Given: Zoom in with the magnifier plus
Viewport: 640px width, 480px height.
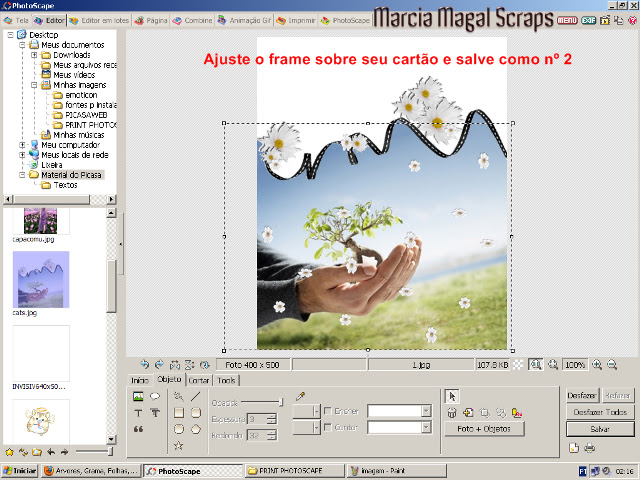Looking at the screenshot, I should point(597,364).
